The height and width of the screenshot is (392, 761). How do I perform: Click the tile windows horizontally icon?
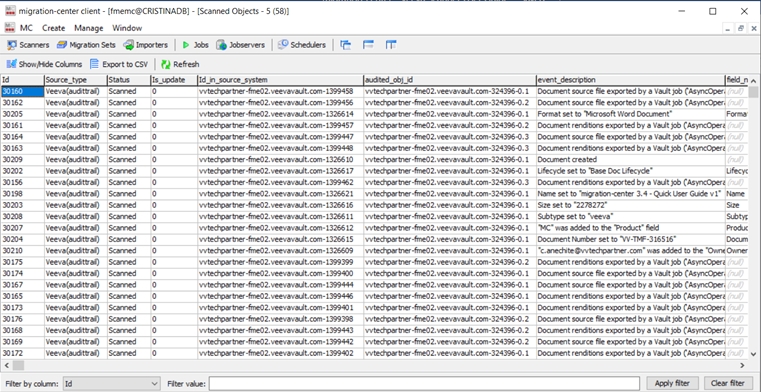[368, 45]
